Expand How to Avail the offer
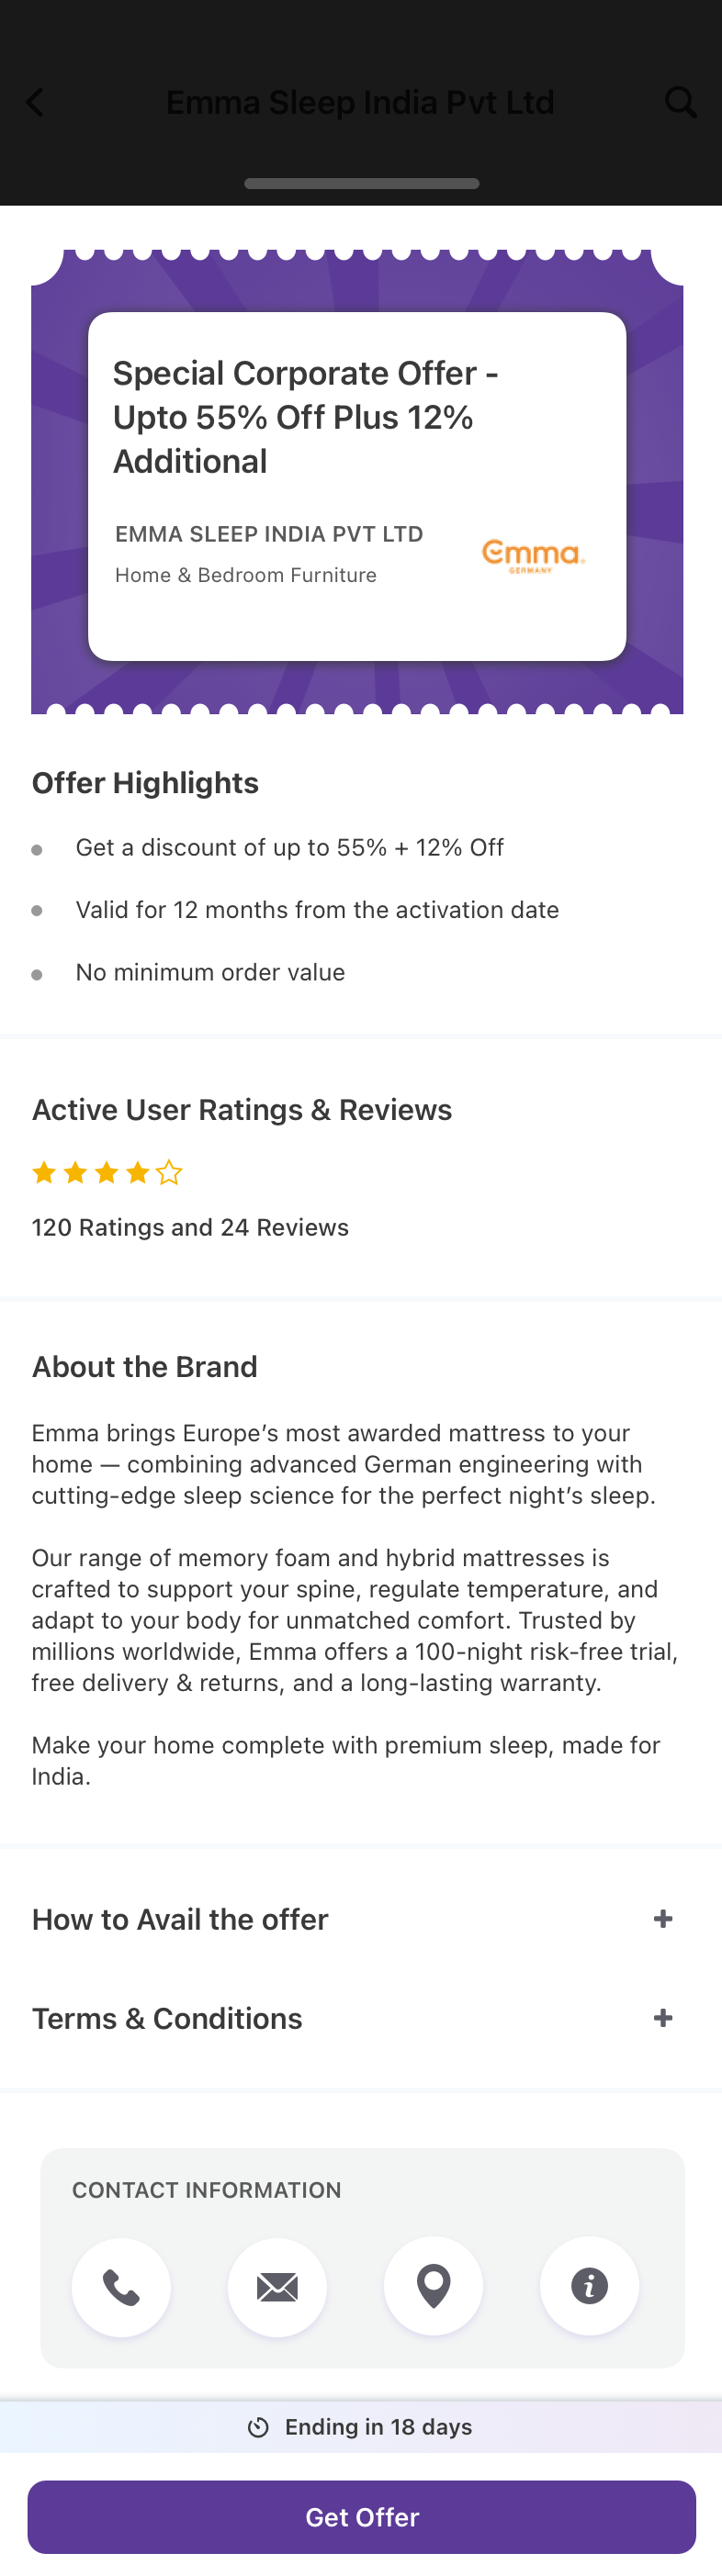The height and width of the screenshot is (2576, 722). (662, 1919)
